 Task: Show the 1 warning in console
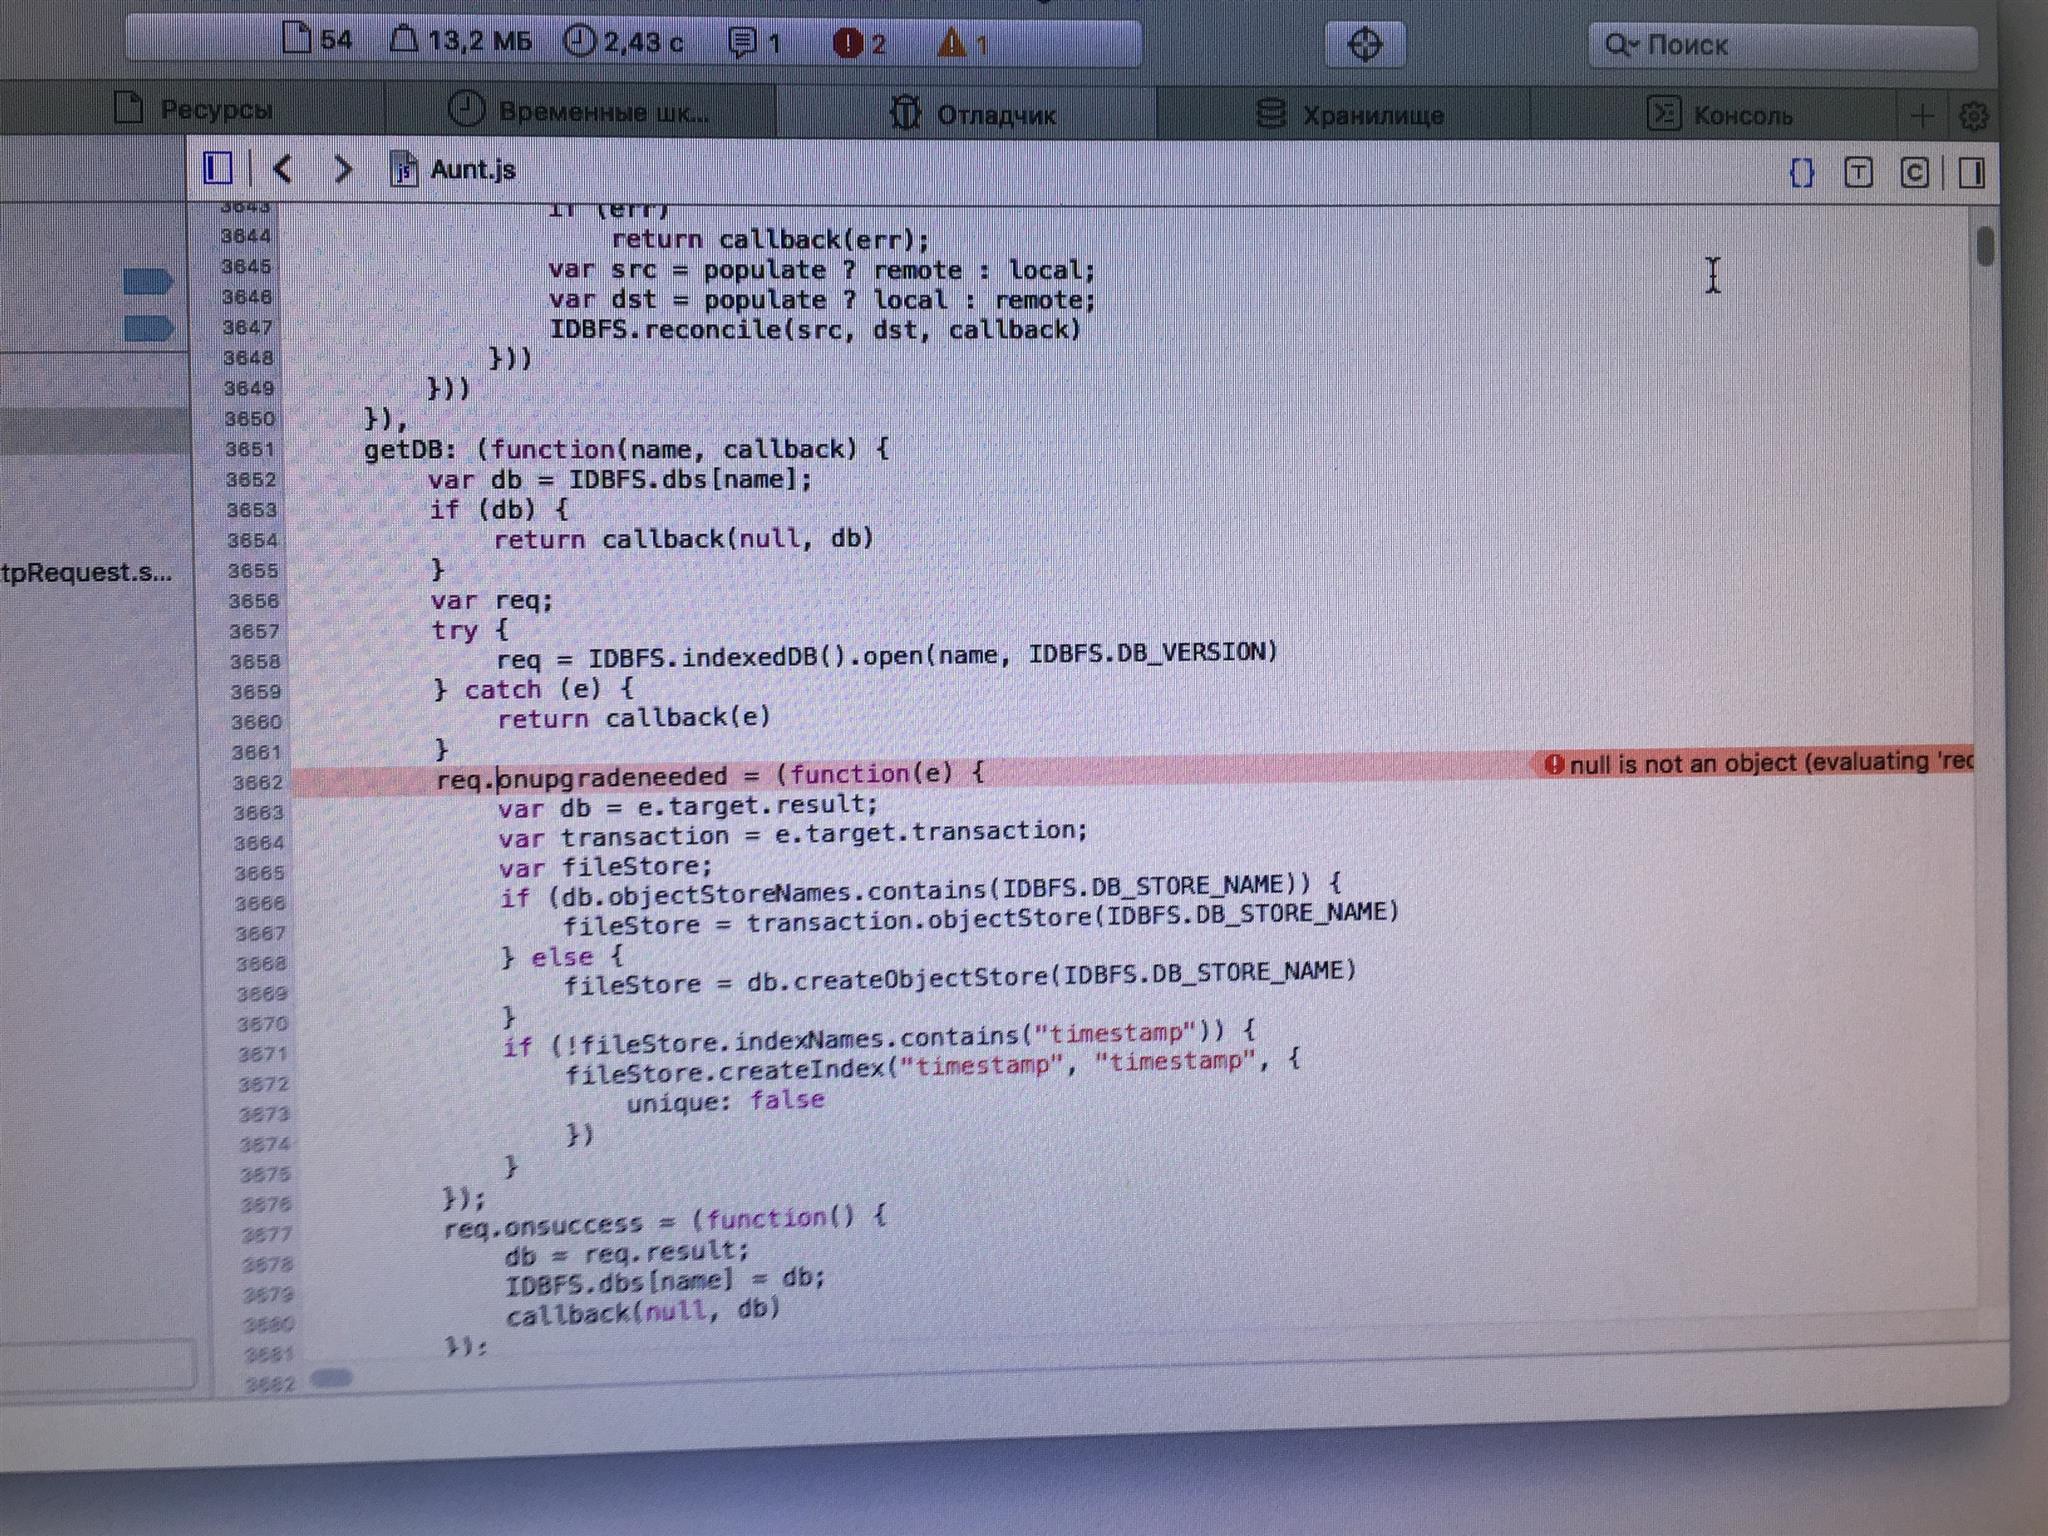[x=963, y=44]
